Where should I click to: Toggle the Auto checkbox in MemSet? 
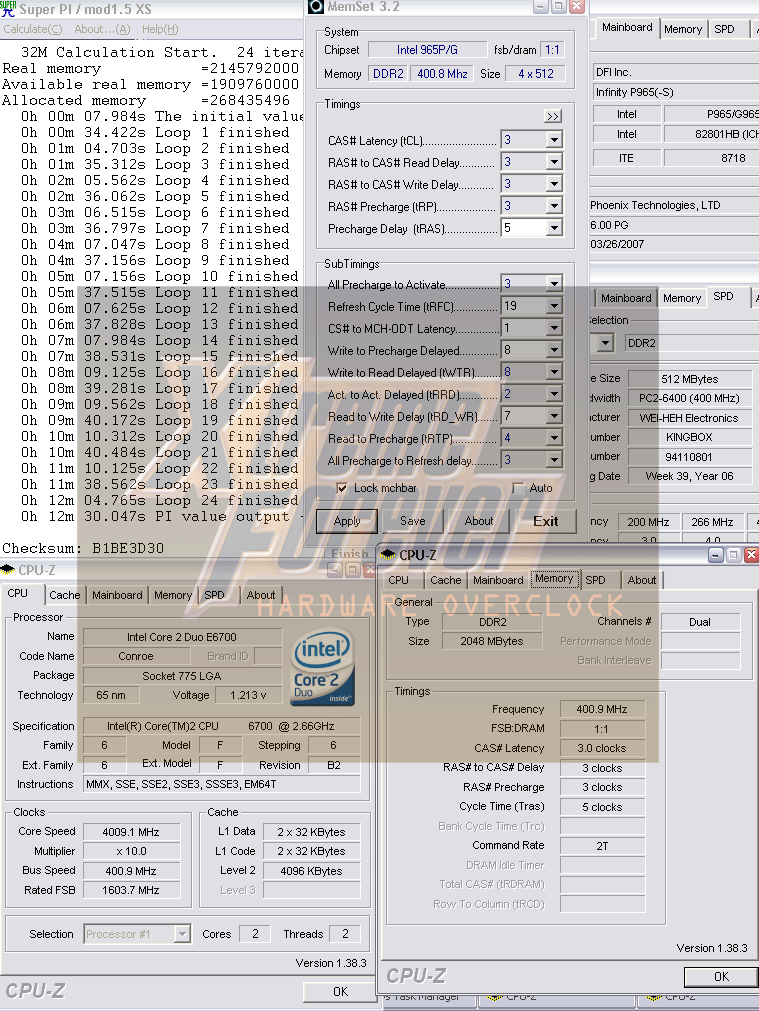tap(518, 488)
